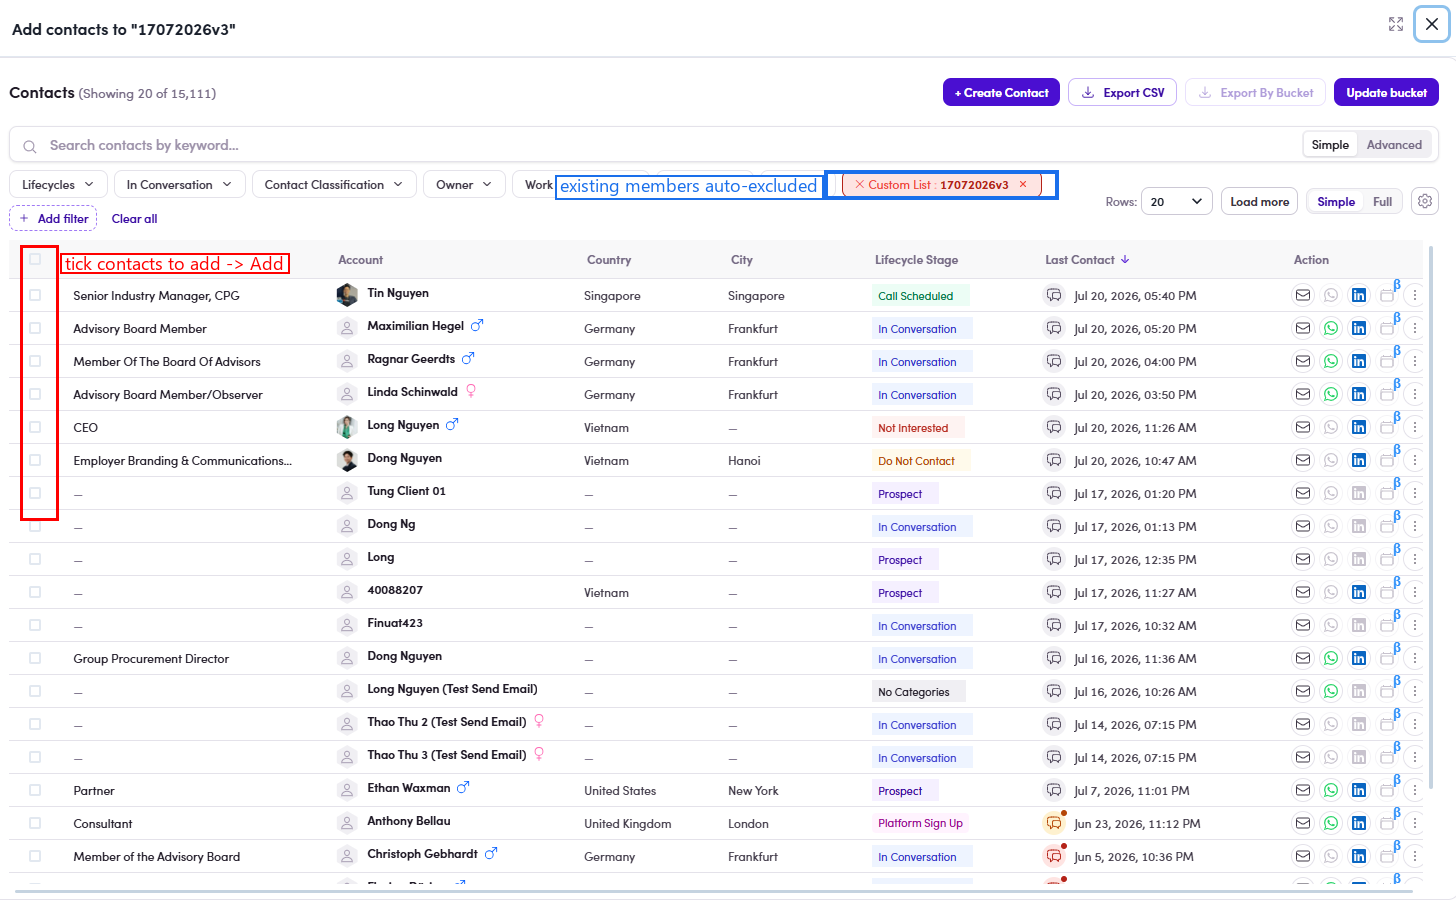View conversation history for Dong Nguyen Hanoi row
1456x900 pixels.
point(1054,460)
